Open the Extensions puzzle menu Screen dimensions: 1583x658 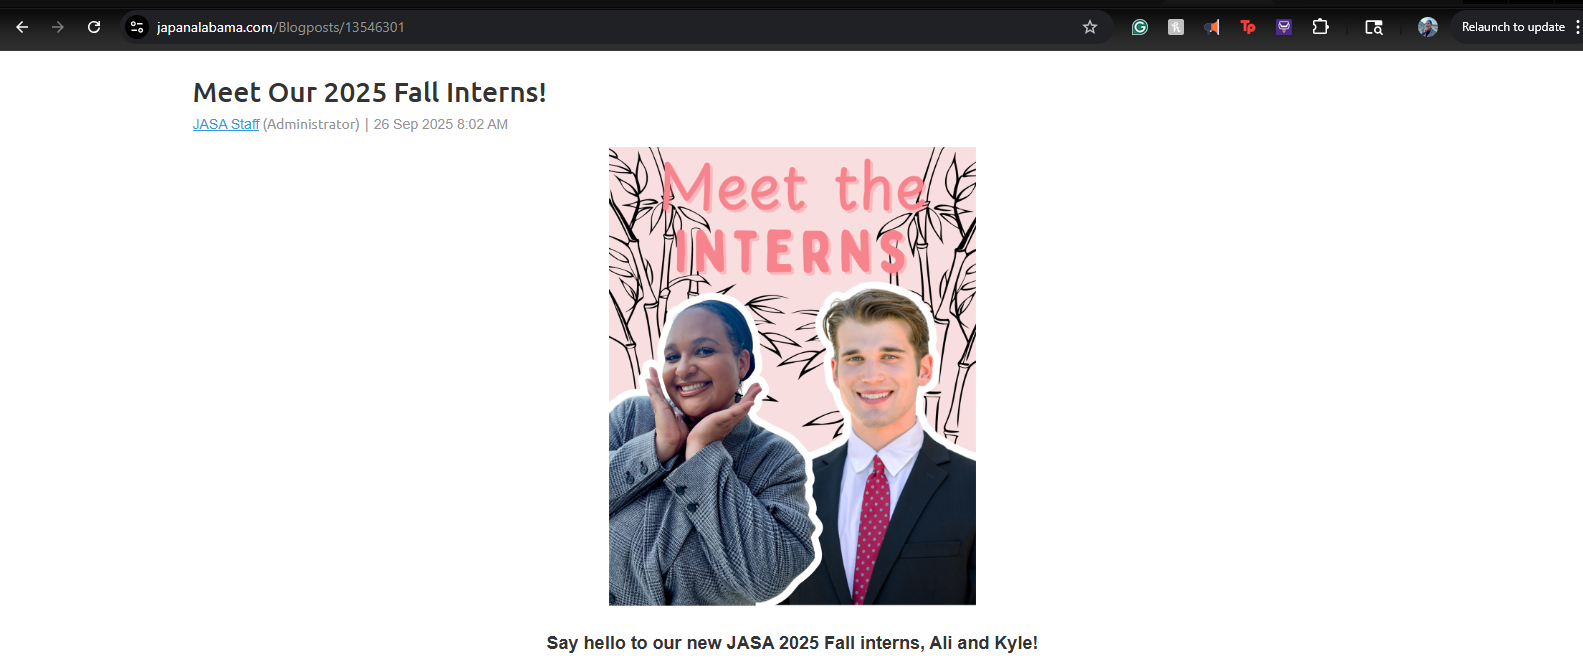point(1320,27)
